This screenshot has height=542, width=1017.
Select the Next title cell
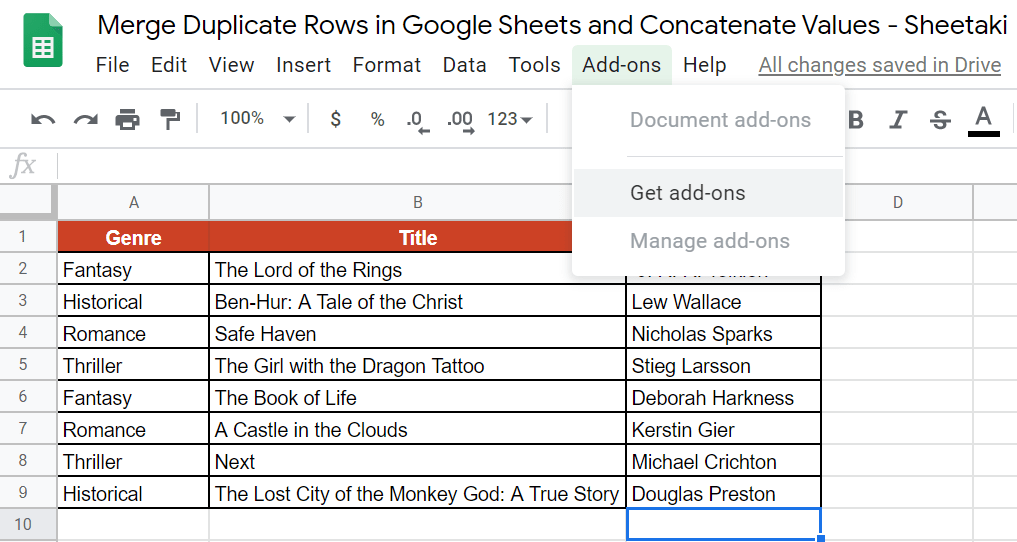point(418,461)
